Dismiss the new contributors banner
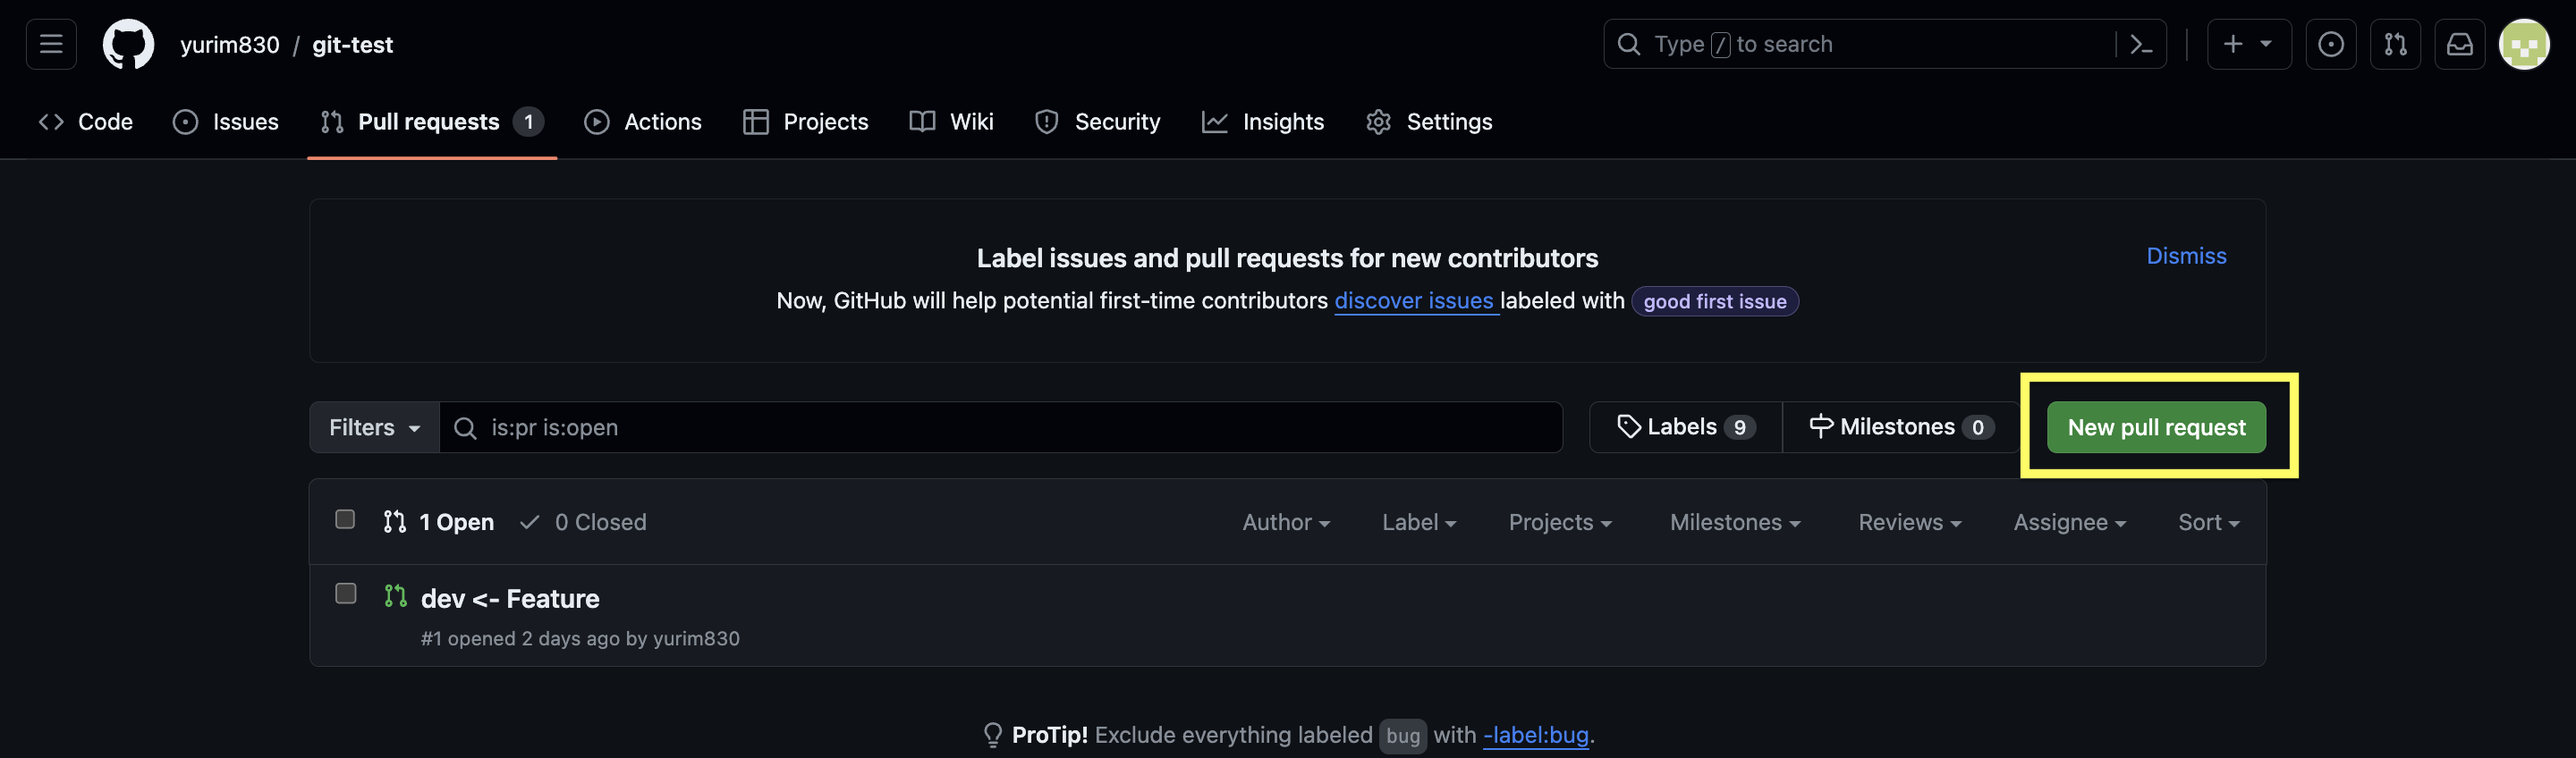 point(2186,256)
